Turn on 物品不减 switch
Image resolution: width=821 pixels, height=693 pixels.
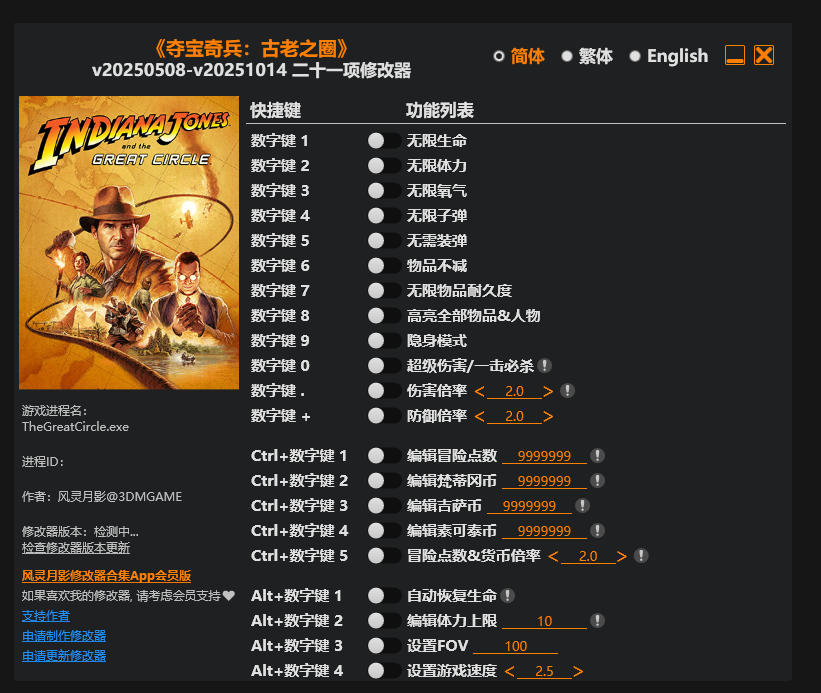[x=384, y=266]
